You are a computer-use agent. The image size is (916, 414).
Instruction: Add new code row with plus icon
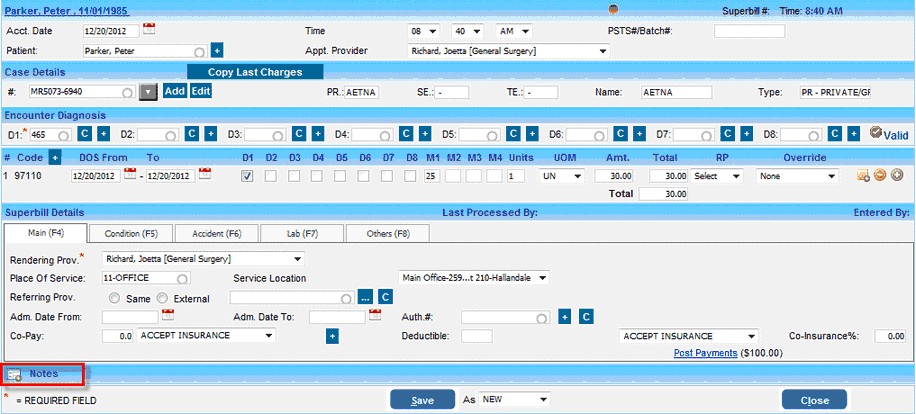coord(55,157)
